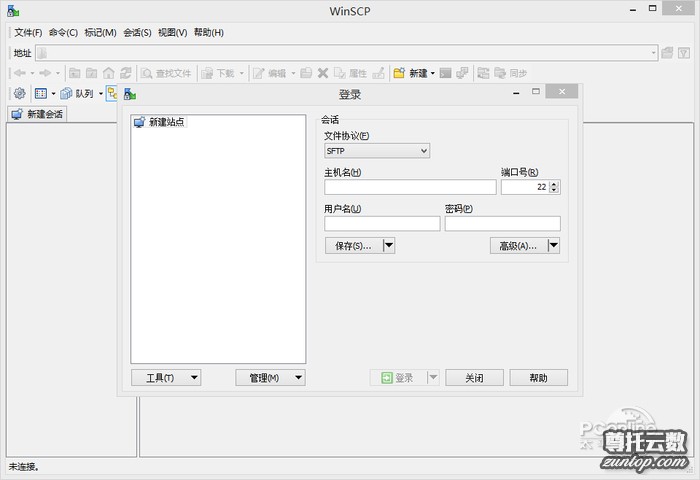Decrease the port number with the down spinner
The width and height of the screenshot is (700, 480).
(554, 191)
